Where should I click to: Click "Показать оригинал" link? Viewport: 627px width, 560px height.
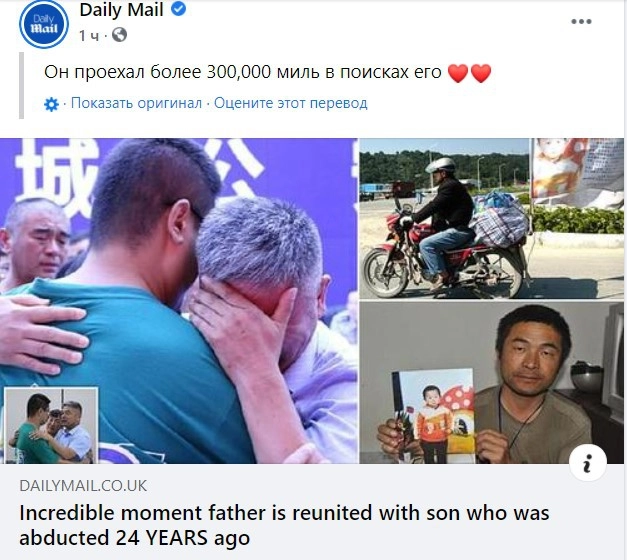click(x=136, y=103)
